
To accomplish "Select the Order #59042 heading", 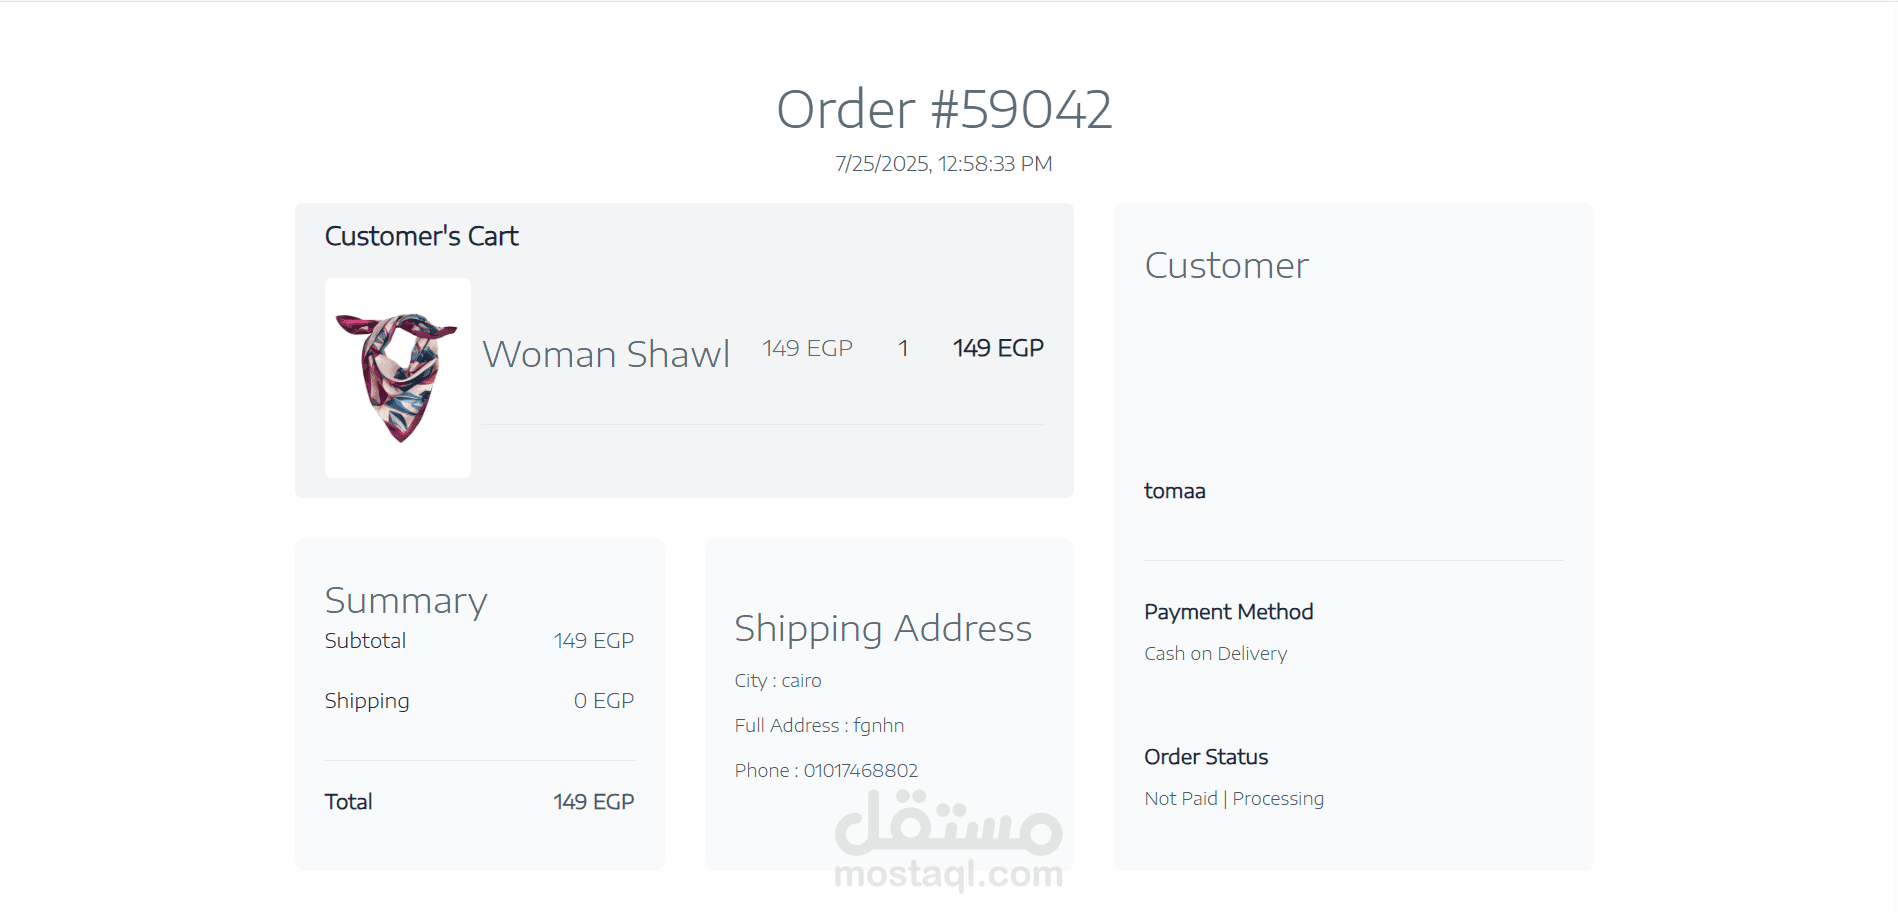I will pos(944,109).
